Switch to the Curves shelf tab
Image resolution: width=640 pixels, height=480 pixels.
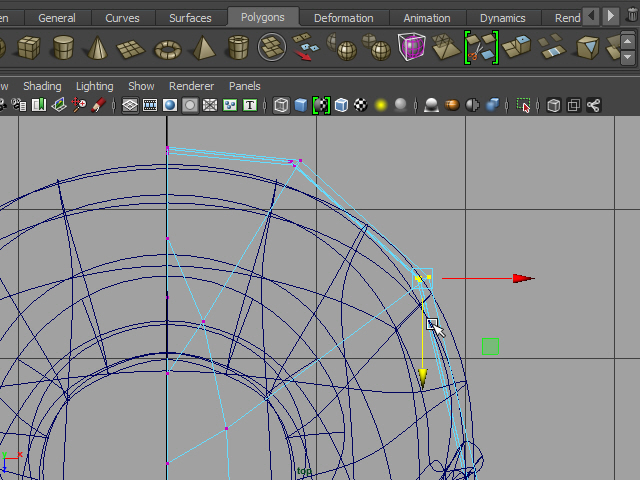pyautogui.click(x=122, y=18)
